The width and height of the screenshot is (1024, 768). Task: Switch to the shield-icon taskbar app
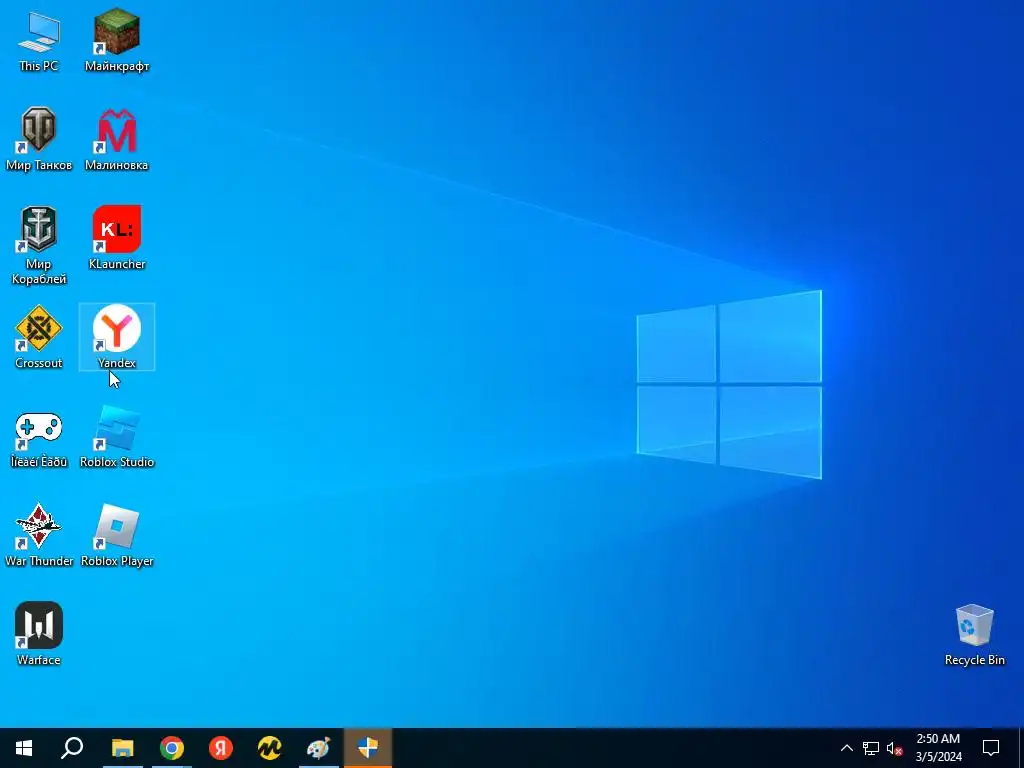click(x=368, y=748)
